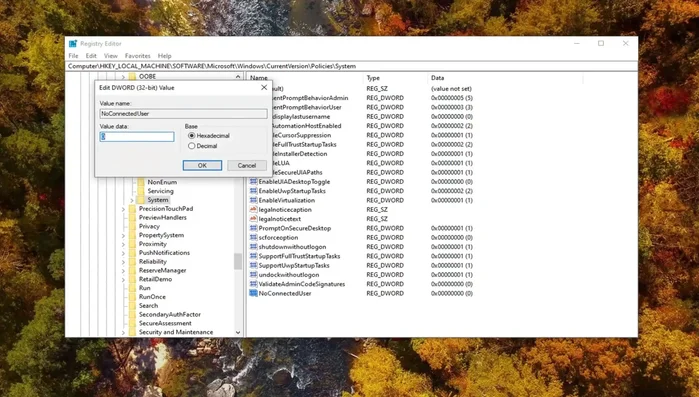Viewport: 699px width, 397px height.
Task: Select the Run tree key
Action: click(144, 288)
